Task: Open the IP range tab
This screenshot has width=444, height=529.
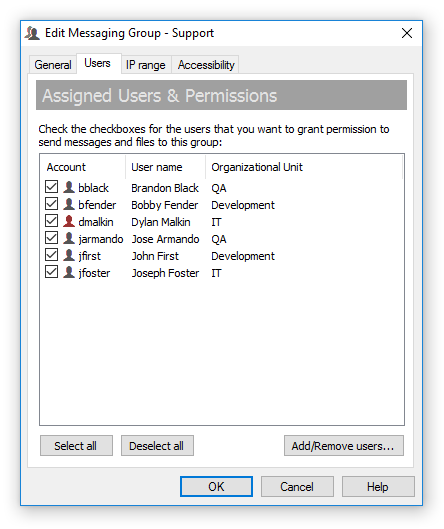Action: pos(146,65)
